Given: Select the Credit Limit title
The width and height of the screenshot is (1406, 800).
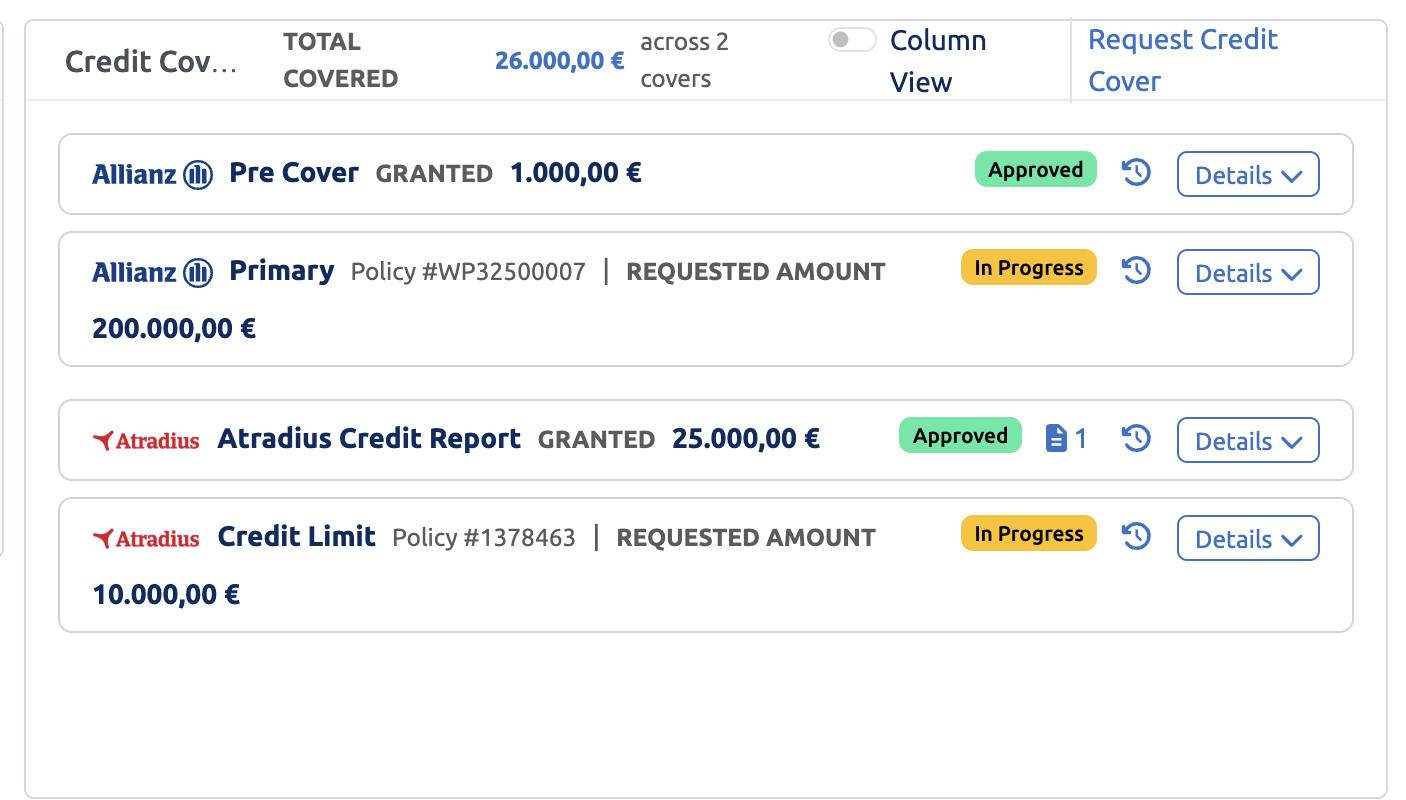Looking at the screenshot, I should [x=297, y=537].
